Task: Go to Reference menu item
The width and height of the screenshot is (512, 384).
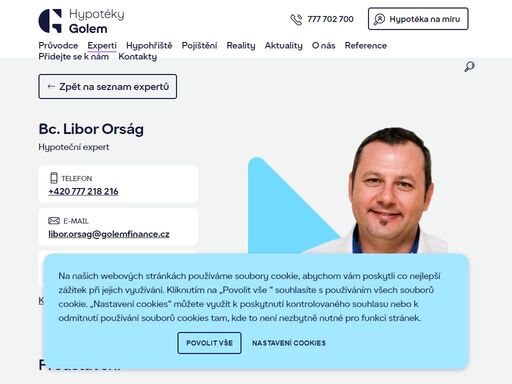Action: [x=366, y=45]
